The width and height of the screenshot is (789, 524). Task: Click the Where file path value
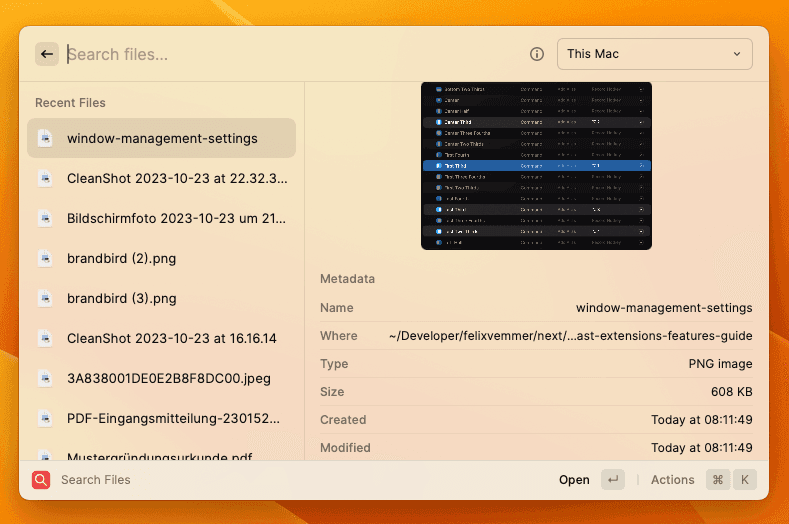tap(570, 336)
